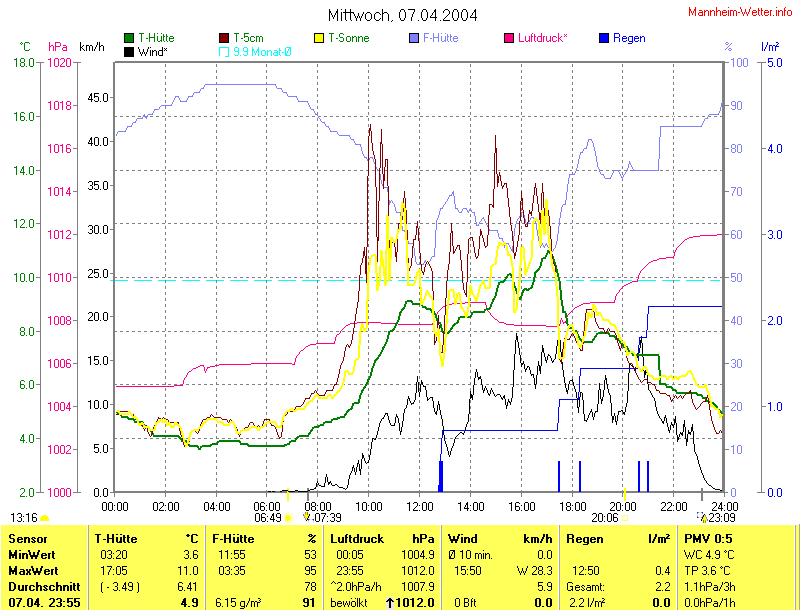The image size is (800, 610).
Task: Click the cyan 9.9 Monat-Ø legend box
Action: (x=224, y=50)
